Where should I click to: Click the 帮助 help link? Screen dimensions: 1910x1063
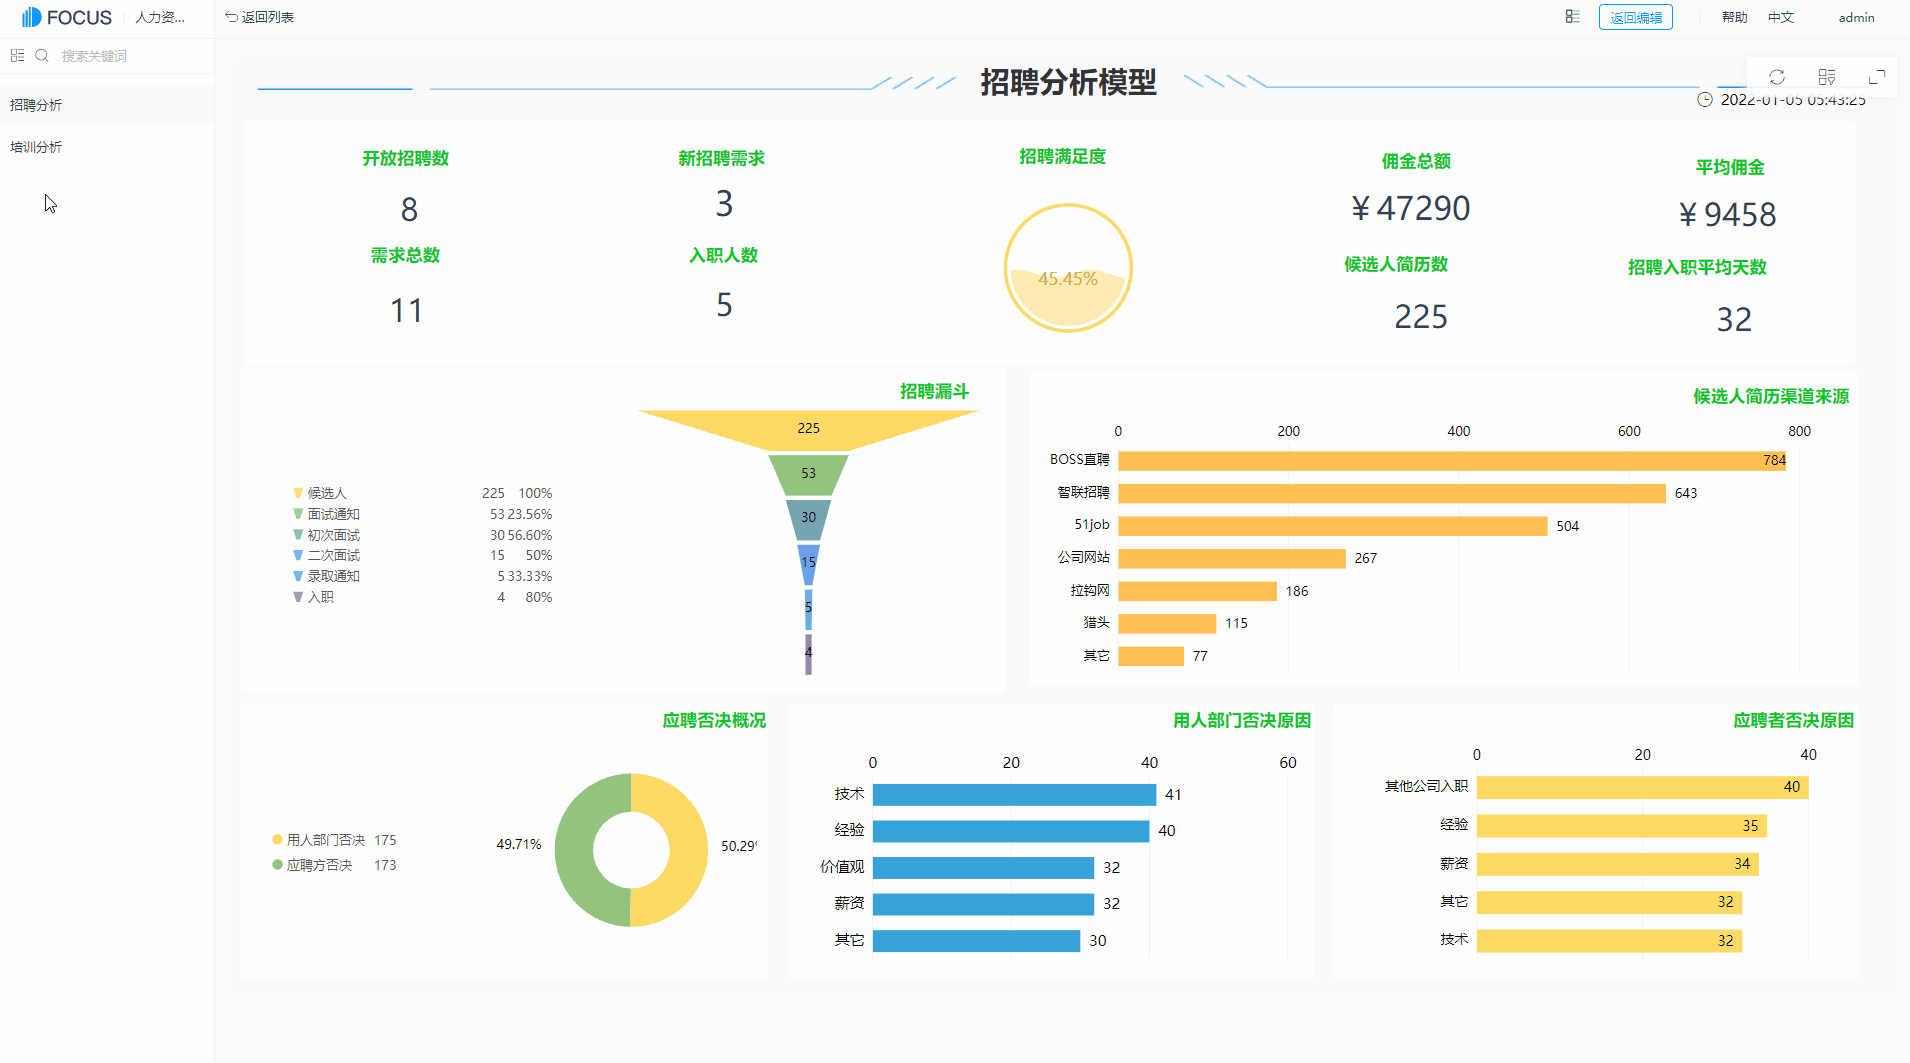pos(1734,17)
